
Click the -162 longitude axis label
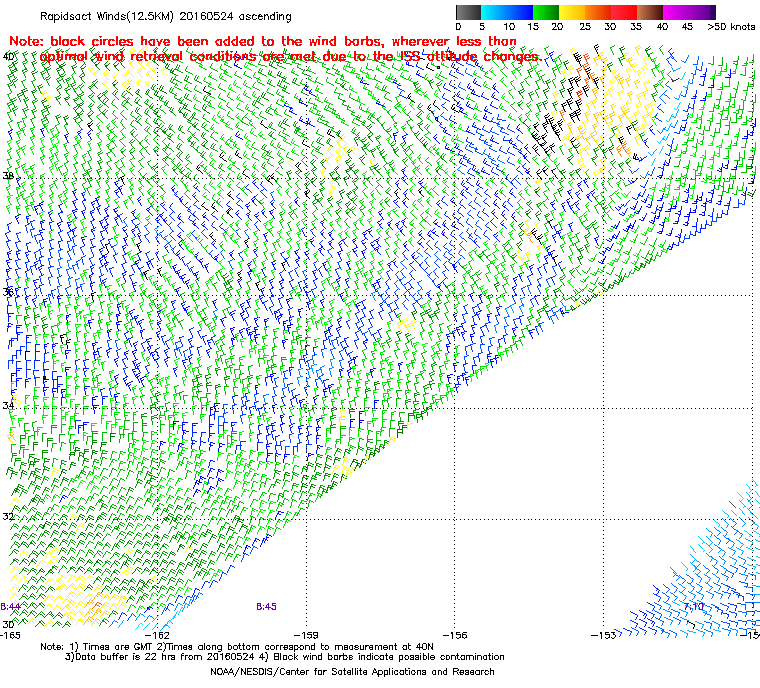tap(158, 635)
